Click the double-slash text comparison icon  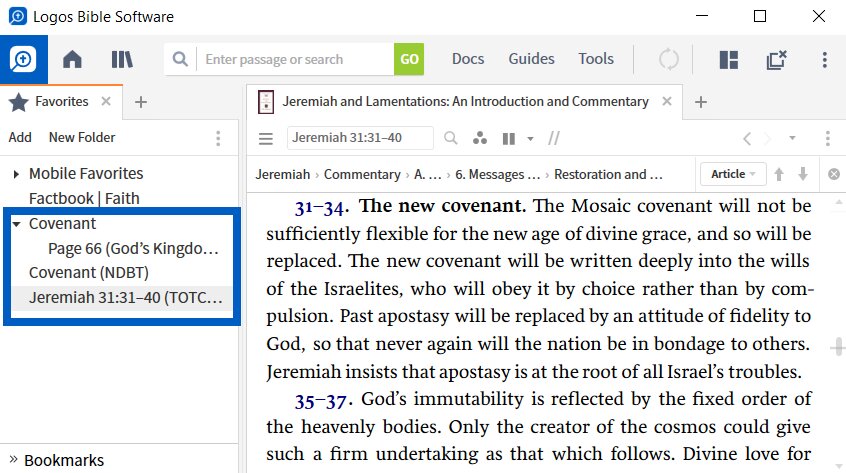[554, 139]
